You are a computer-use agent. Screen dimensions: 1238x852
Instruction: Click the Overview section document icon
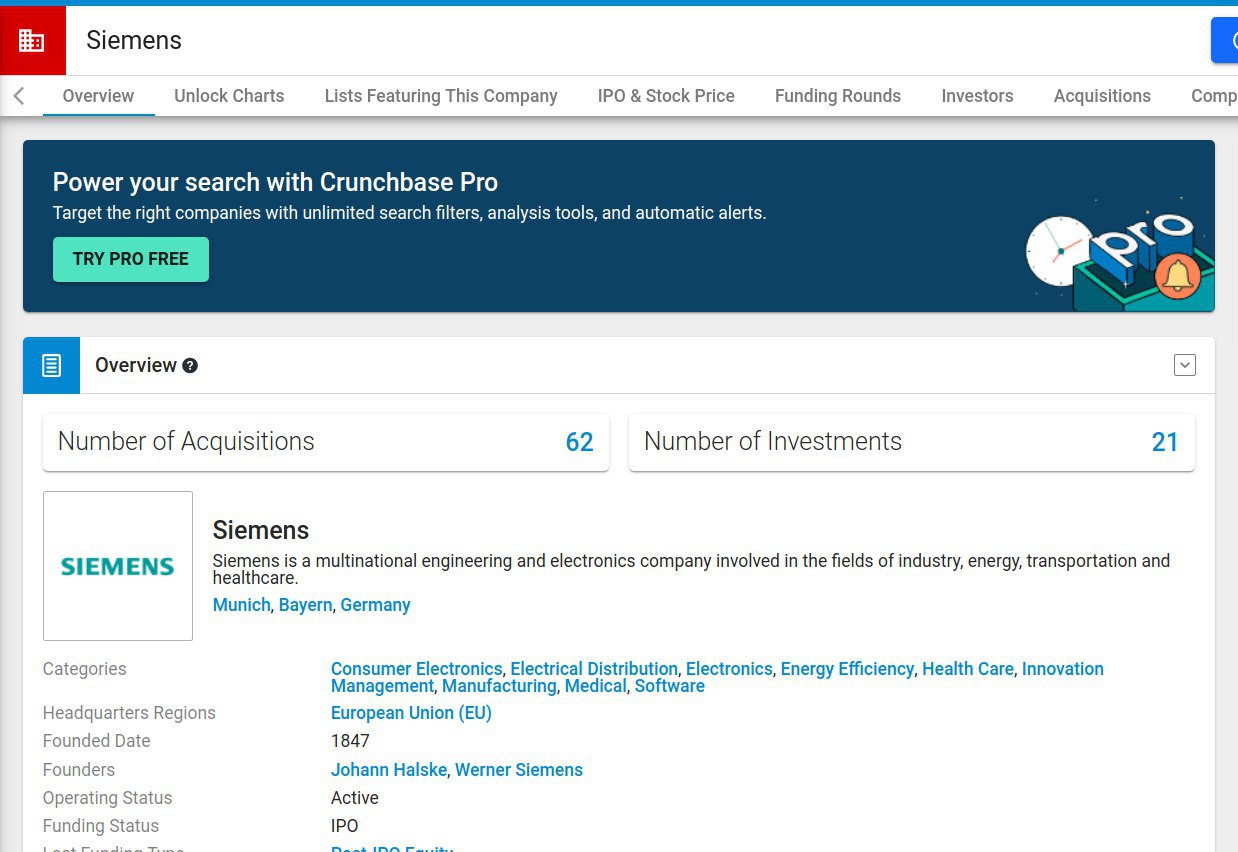point(51,365)
